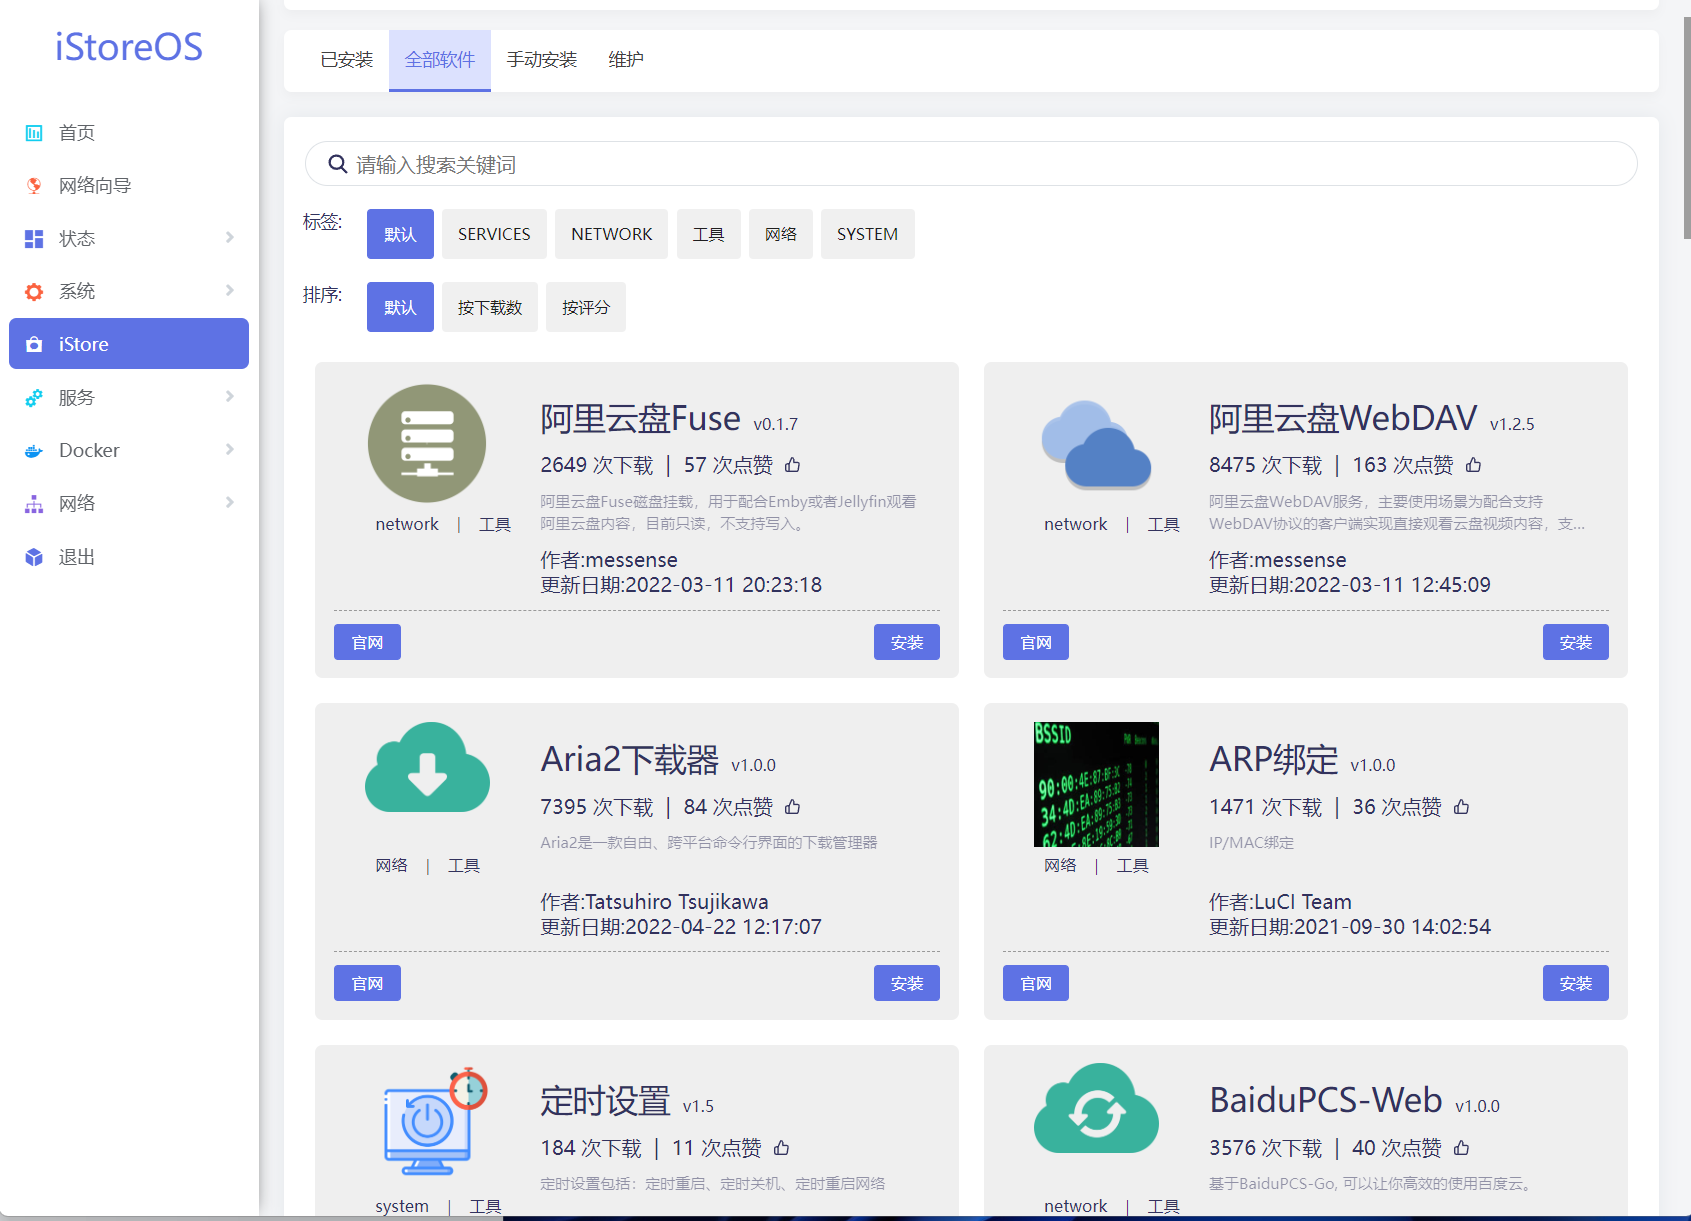Sort apps by 按下载数
This screenshot has width=1691, height=1221.
click(490, 307)
